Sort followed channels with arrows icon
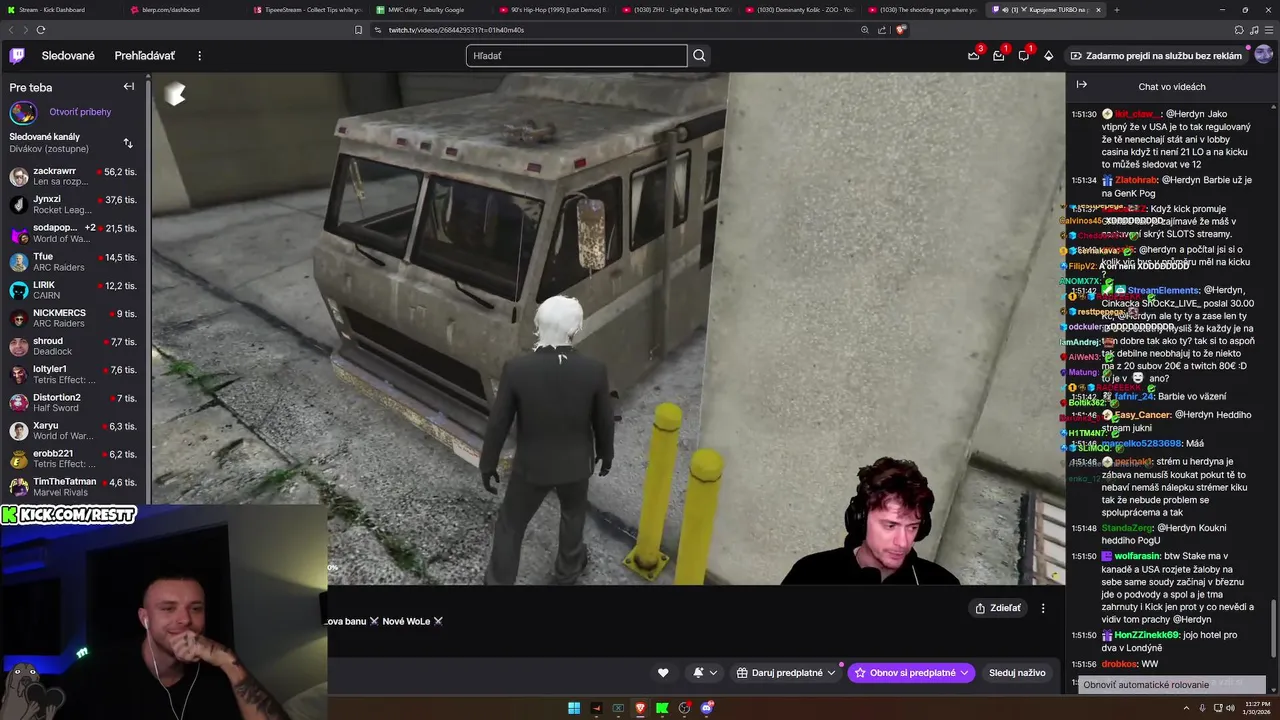The height and width of the screenshot is (720, 1280). point(128,143)
